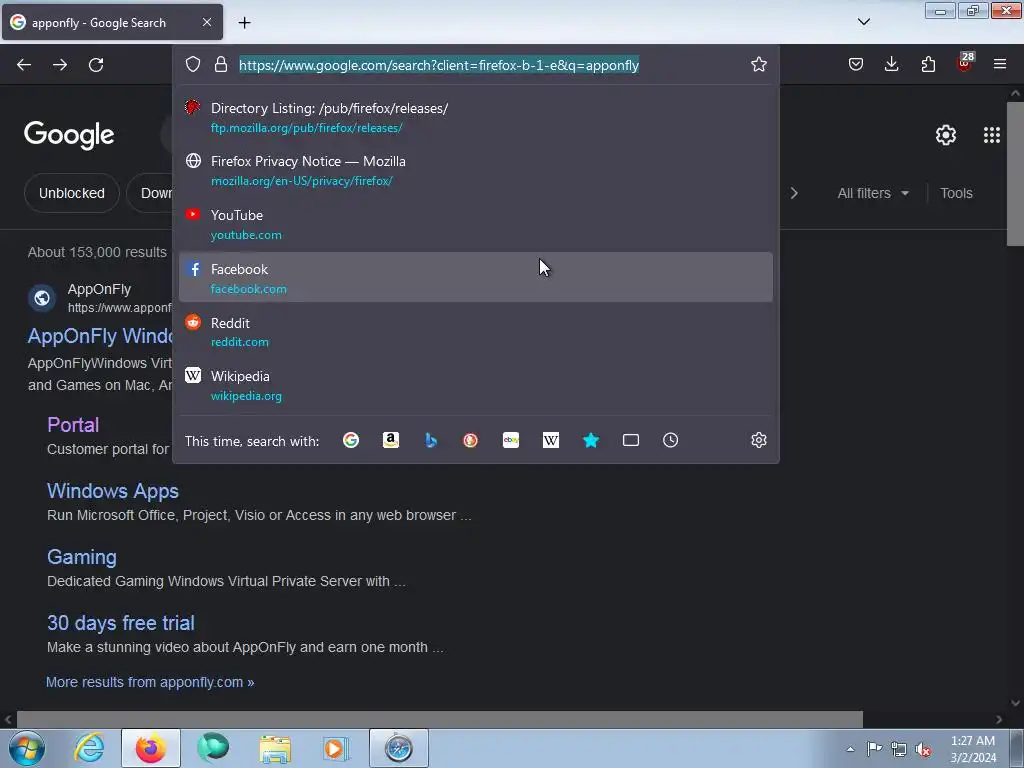Viewport: 1024px width, 768px height.
Task: Click the horizontal scrollbar thumb
Action: [439, 719]
